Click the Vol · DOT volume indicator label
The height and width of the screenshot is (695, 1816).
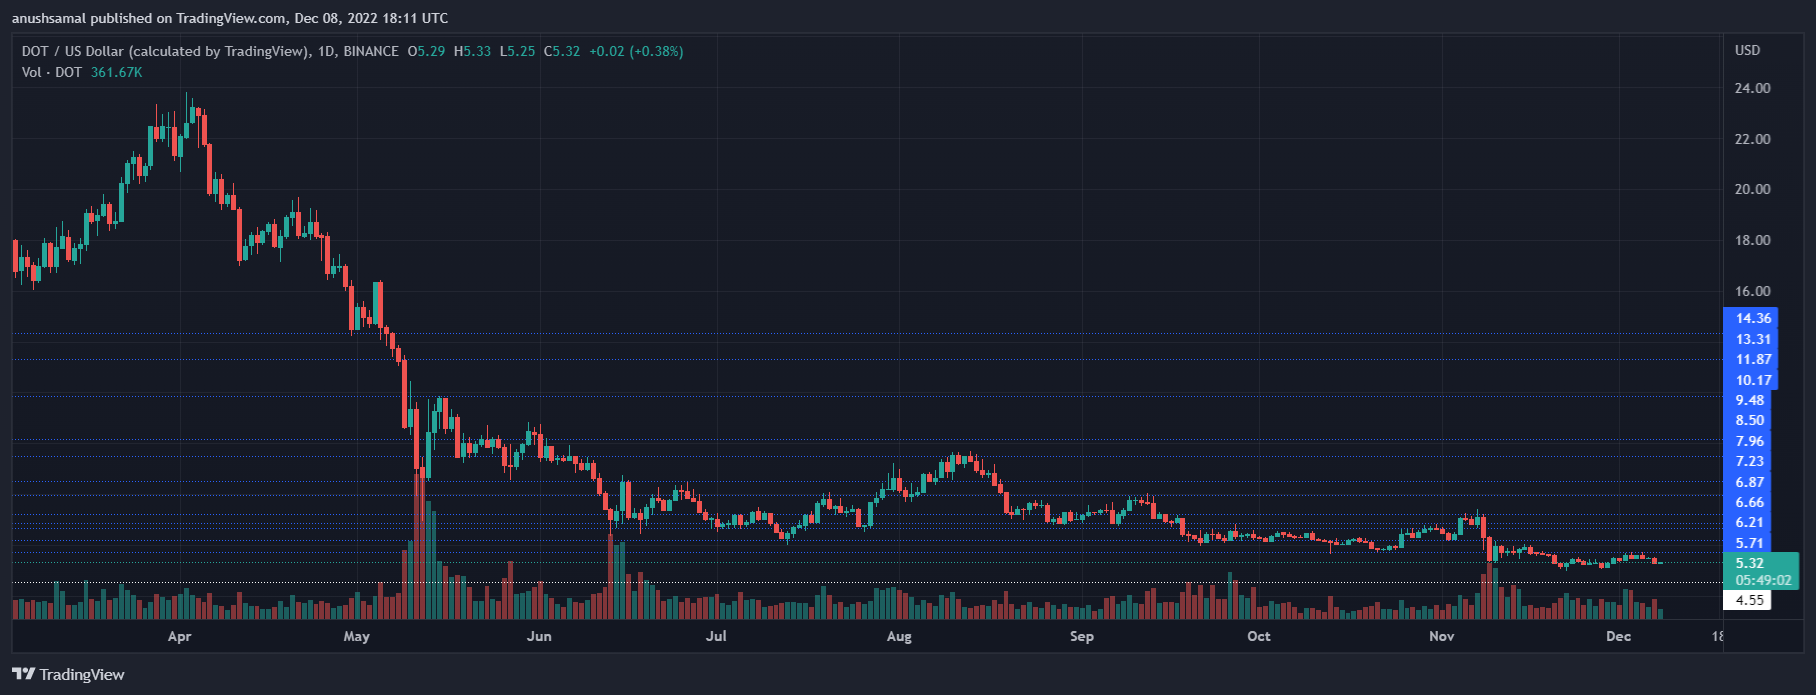click(x=52, y=72)
